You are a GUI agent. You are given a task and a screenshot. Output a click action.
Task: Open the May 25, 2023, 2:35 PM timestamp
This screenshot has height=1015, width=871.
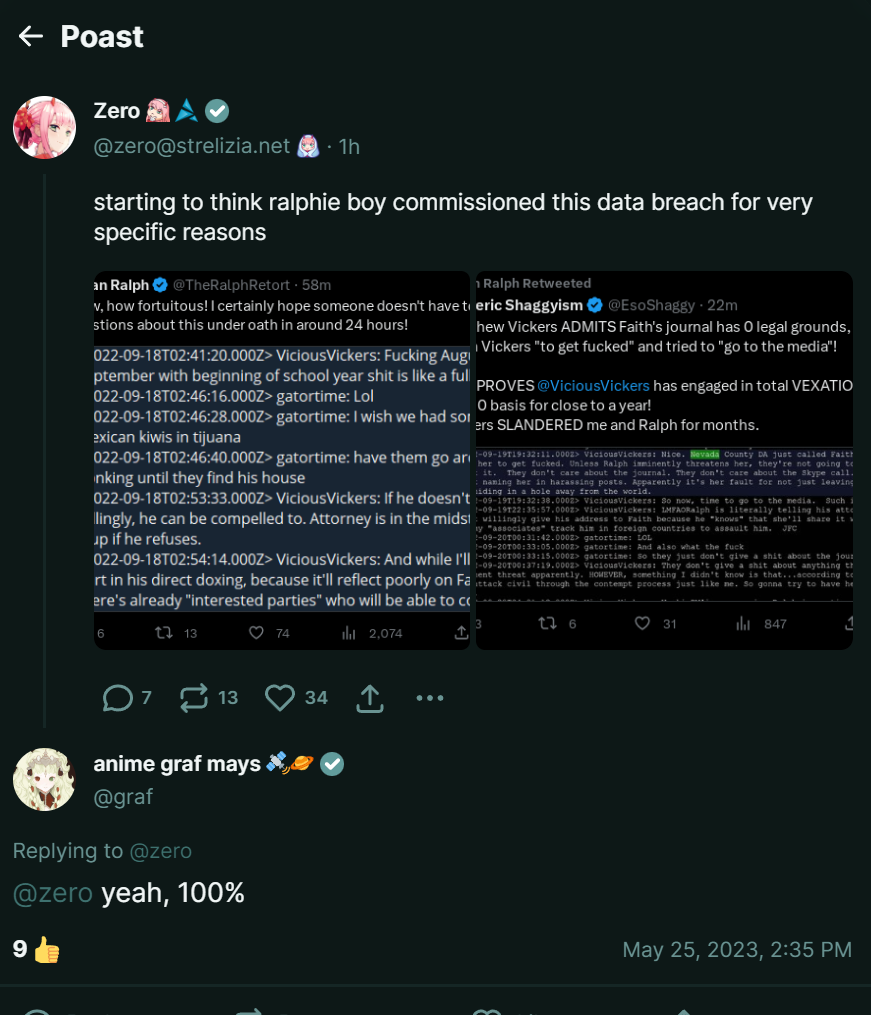pyautogui.click(x=737, y=950)
